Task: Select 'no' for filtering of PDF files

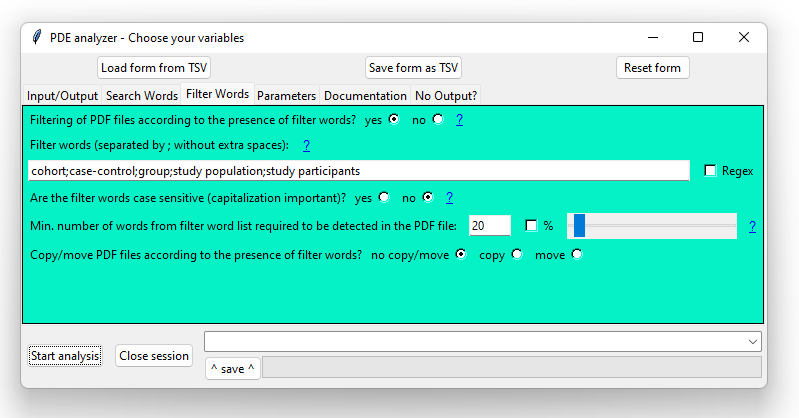Action: click(x=438, y=119)
